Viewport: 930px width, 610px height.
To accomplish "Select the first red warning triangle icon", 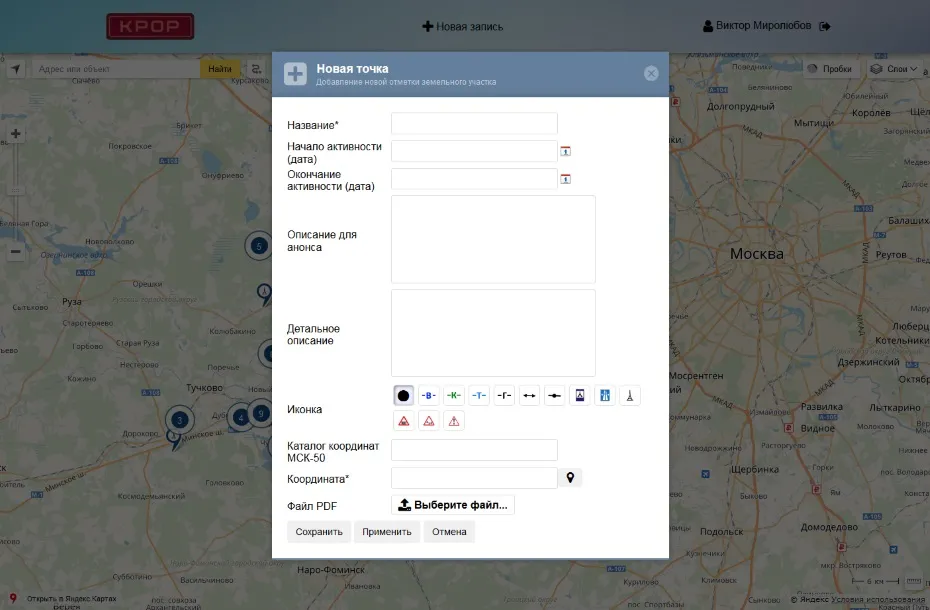I will (404, 421).
